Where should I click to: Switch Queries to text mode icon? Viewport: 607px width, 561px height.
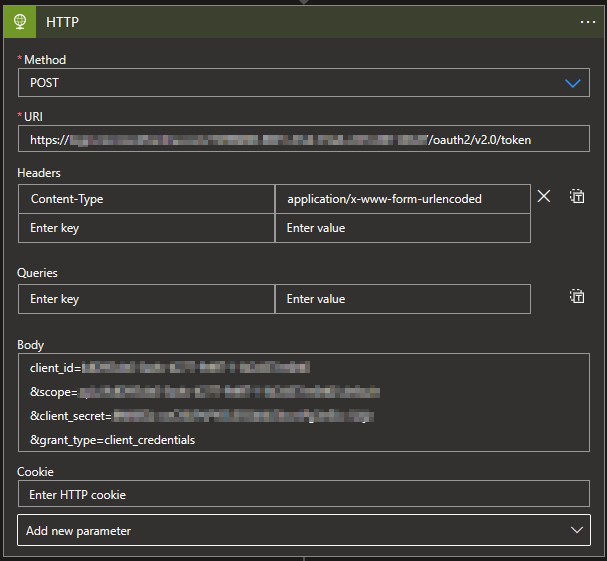tap(577, 297)
